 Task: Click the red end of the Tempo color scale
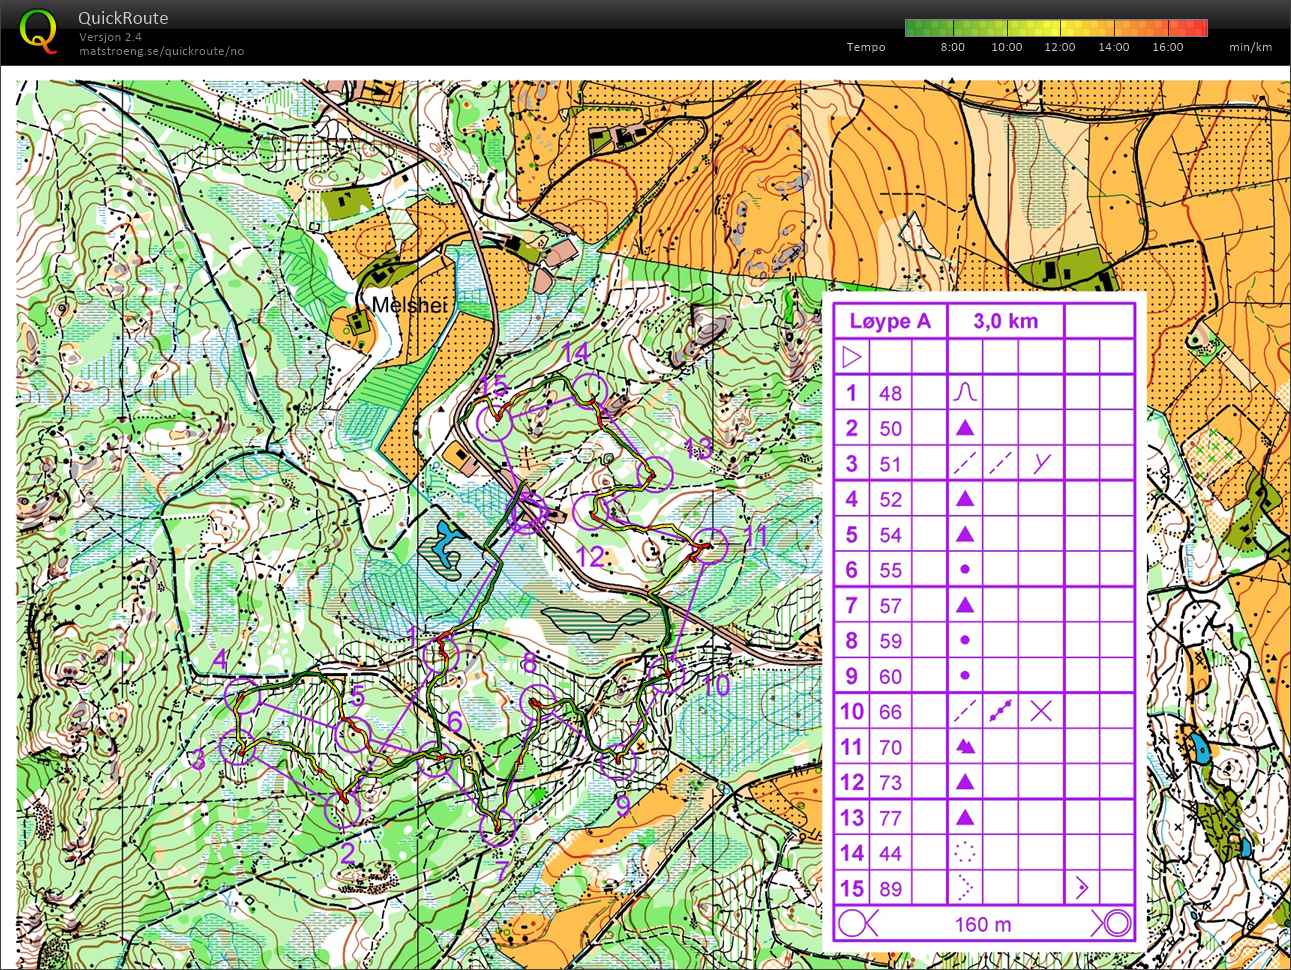pyautogui.click(x=1192, y=28)
